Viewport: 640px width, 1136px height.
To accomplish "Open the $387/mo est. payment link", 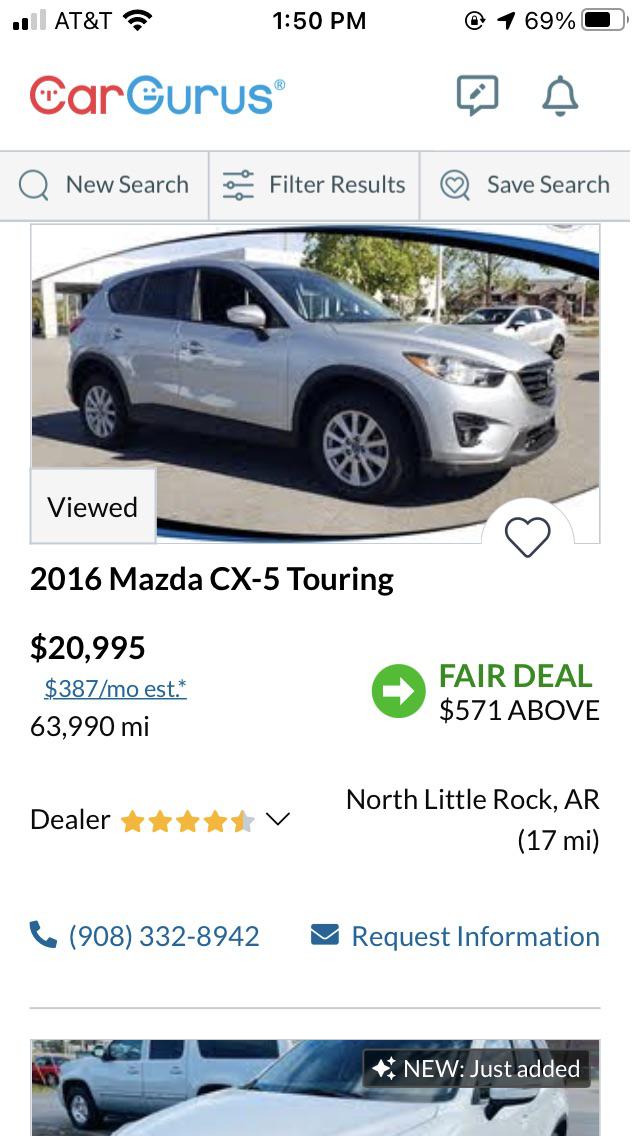I will pos(114,687).
